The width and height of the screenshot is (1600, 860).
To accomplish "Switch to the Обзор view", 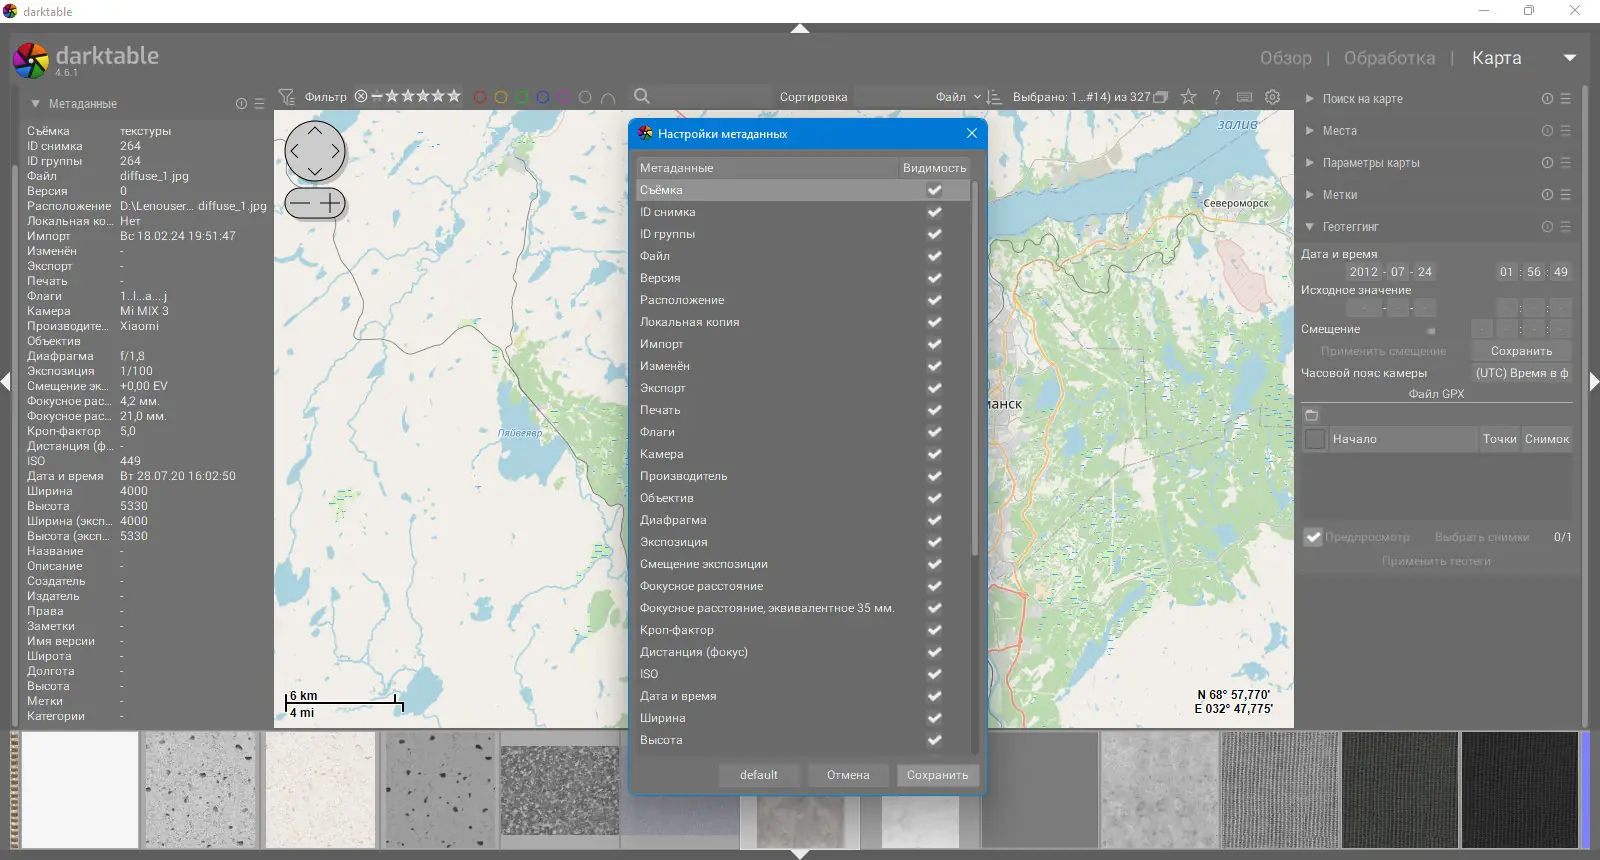I will (1285, 58).
